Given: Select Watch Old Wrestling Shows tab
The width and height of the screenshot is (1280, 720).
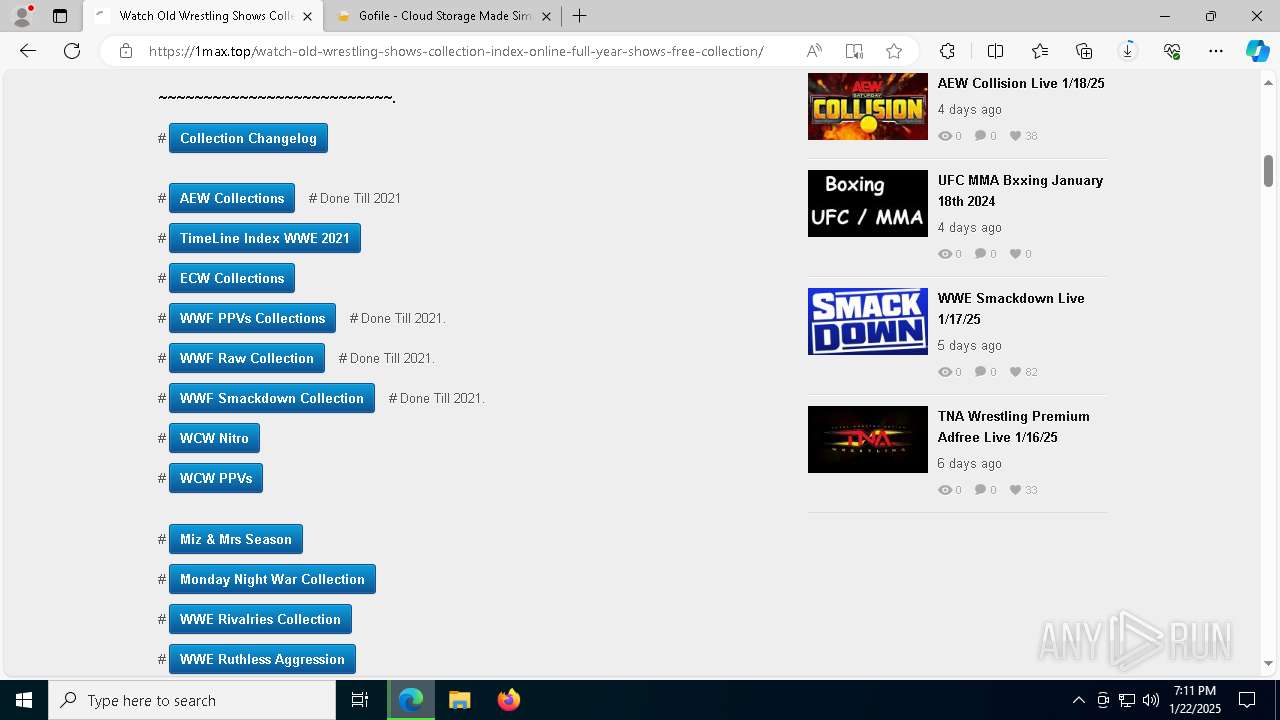Looking at the screenshot, I should tap(204, 16).
